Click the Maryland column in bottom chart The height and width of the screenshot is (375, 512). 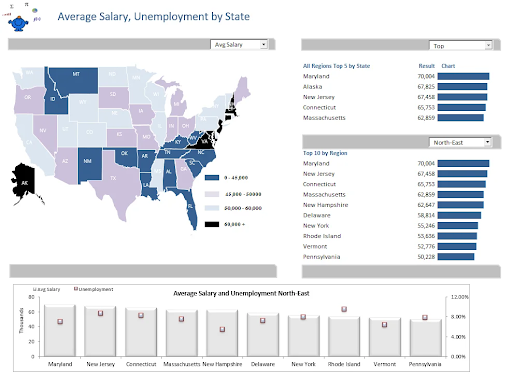coord(60,330)
